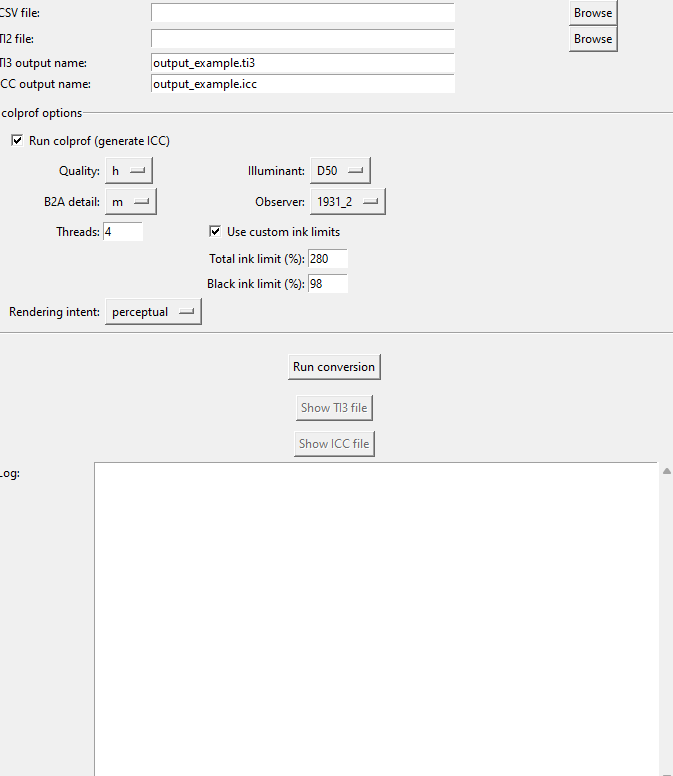Screen dimensions: 673x776
Task: Expand the Observer 1931_2 dropdown
Action: (x=347, y=202)
